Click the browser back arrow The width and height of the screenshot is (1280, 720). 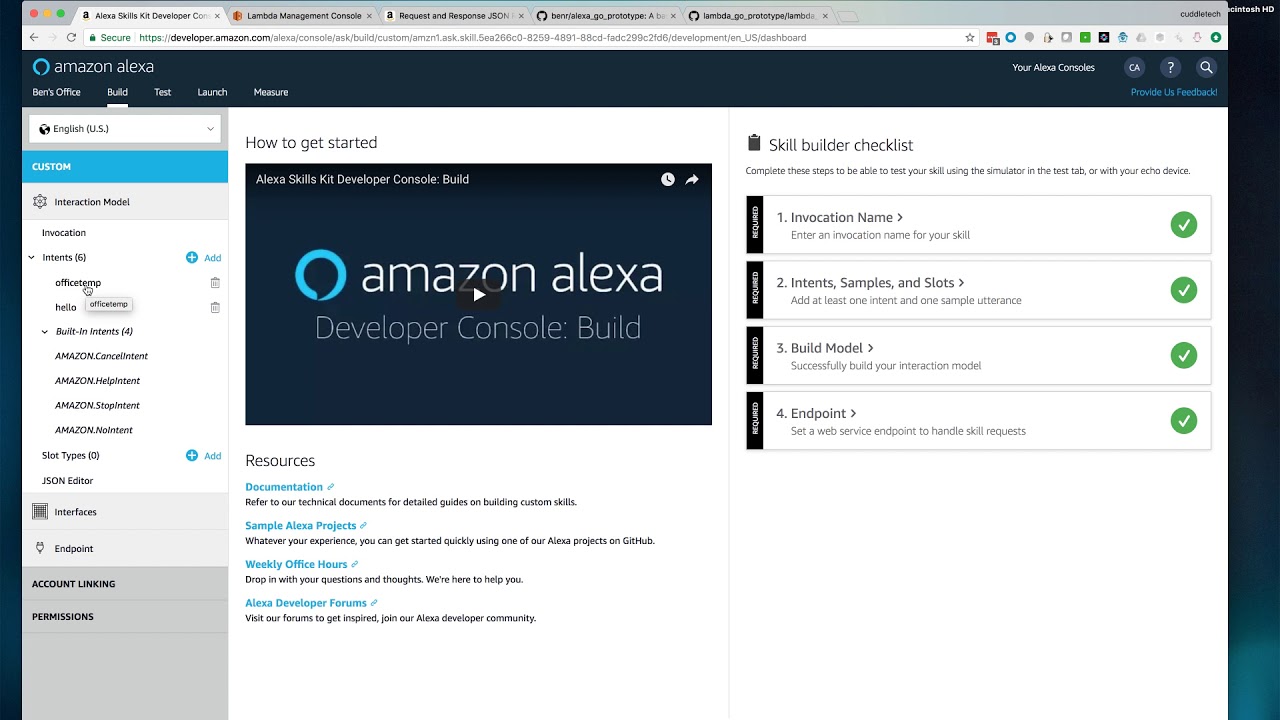point(34,37)
